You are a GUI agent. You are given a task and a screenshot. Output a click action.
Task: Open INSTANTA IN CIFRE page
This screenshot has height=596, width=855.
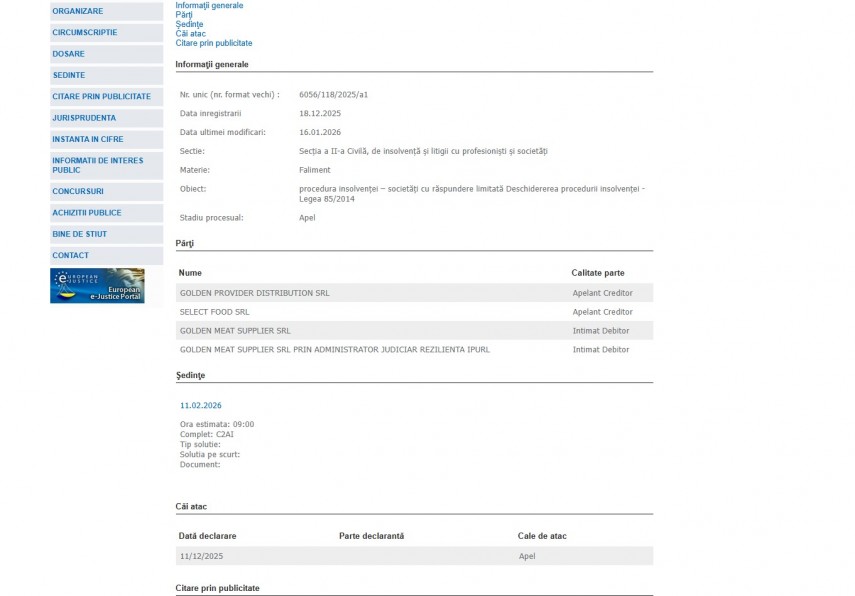click(x=88, y=139)
